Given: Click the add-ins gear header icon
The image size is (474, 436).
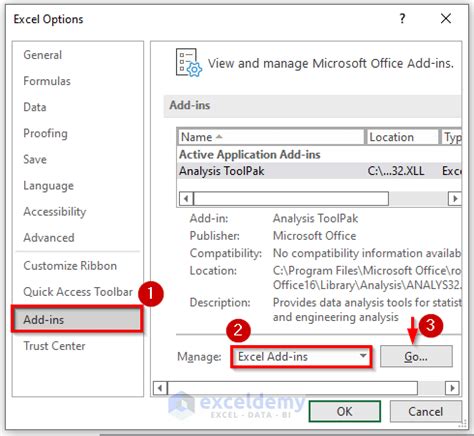Looking at the screenshot, I should (188, 63).
